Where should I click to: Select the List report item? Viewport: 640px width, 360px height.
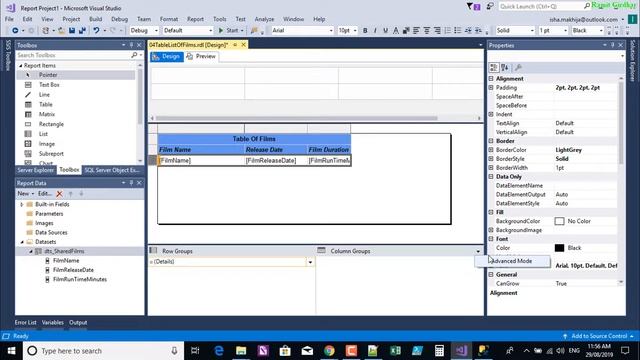coord(76,134)
